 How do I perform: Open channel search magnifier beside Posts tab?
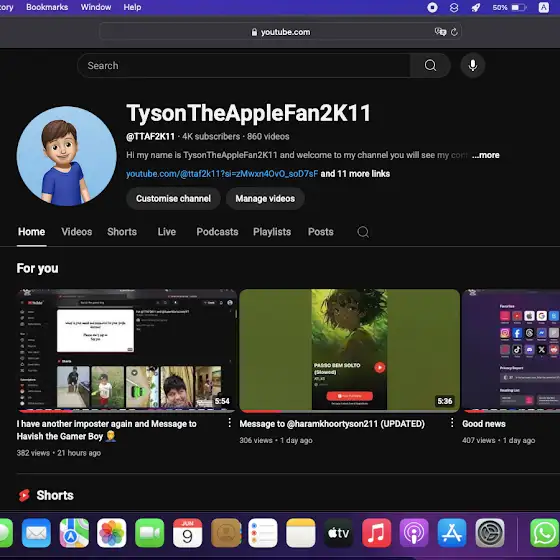coord(363,232)
